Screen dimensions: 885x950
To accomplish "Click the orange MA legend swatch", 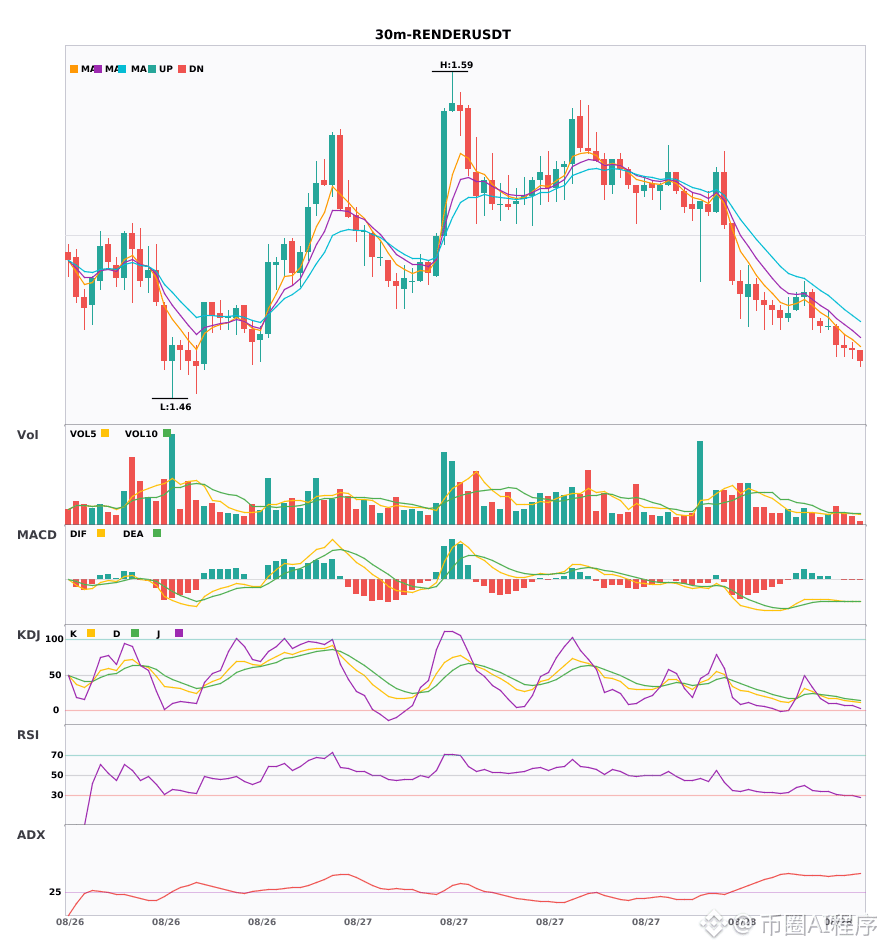I will (74, 69).
